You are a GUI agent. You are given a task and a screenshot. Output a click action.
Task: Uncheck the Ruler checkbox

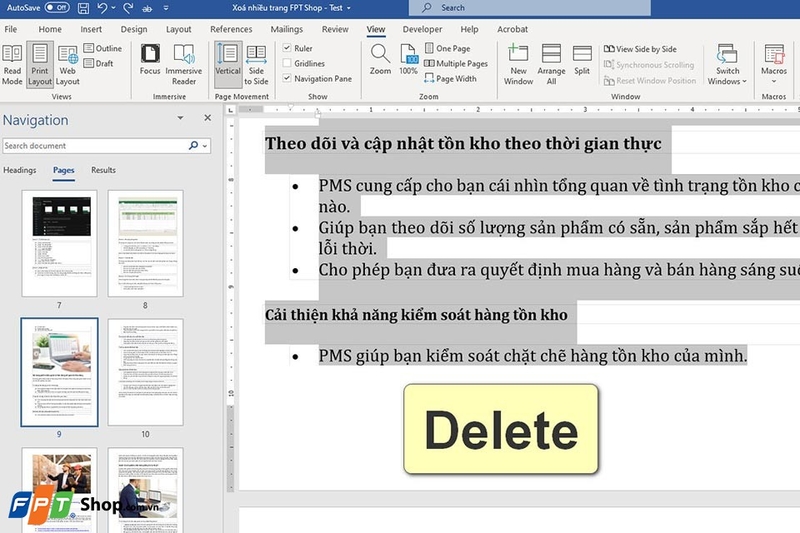pos(287,48)
